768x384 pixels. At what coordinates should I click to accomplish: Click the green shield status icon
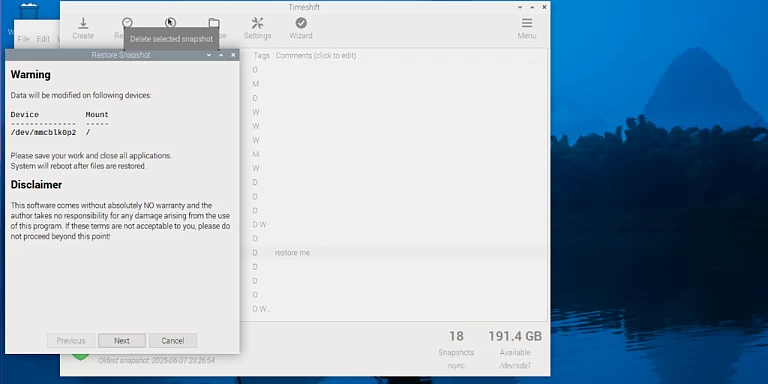(x=81, y=357)
